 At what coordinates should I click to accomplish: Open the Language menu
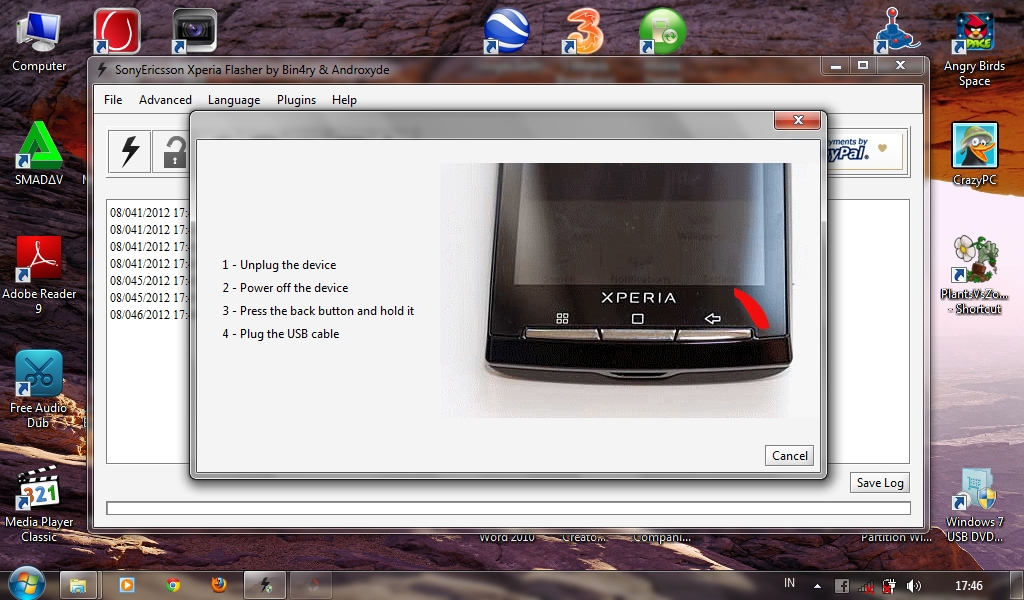click(234, 100)
